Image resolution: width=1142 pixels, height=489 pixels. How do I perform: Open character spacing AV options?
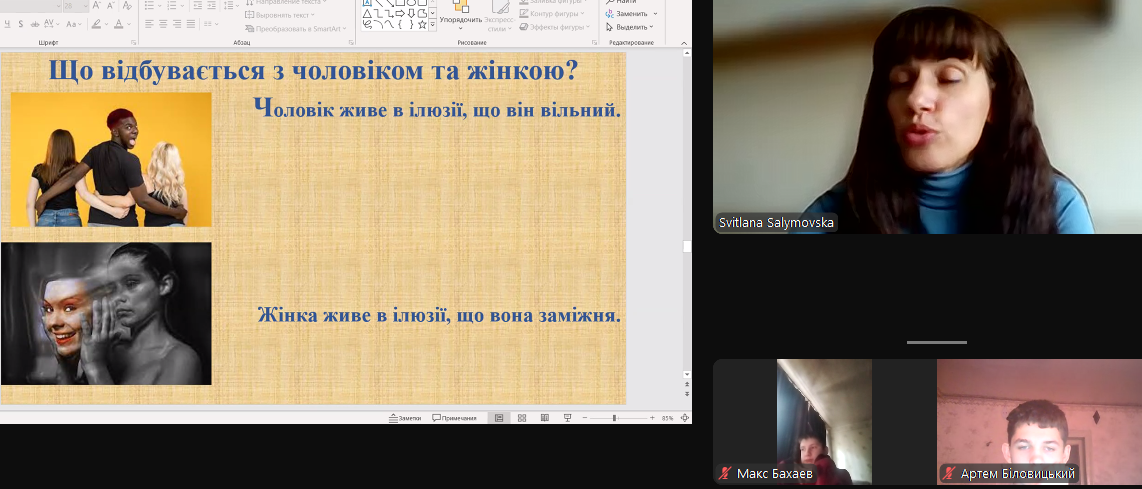click(x=51, y=23)
